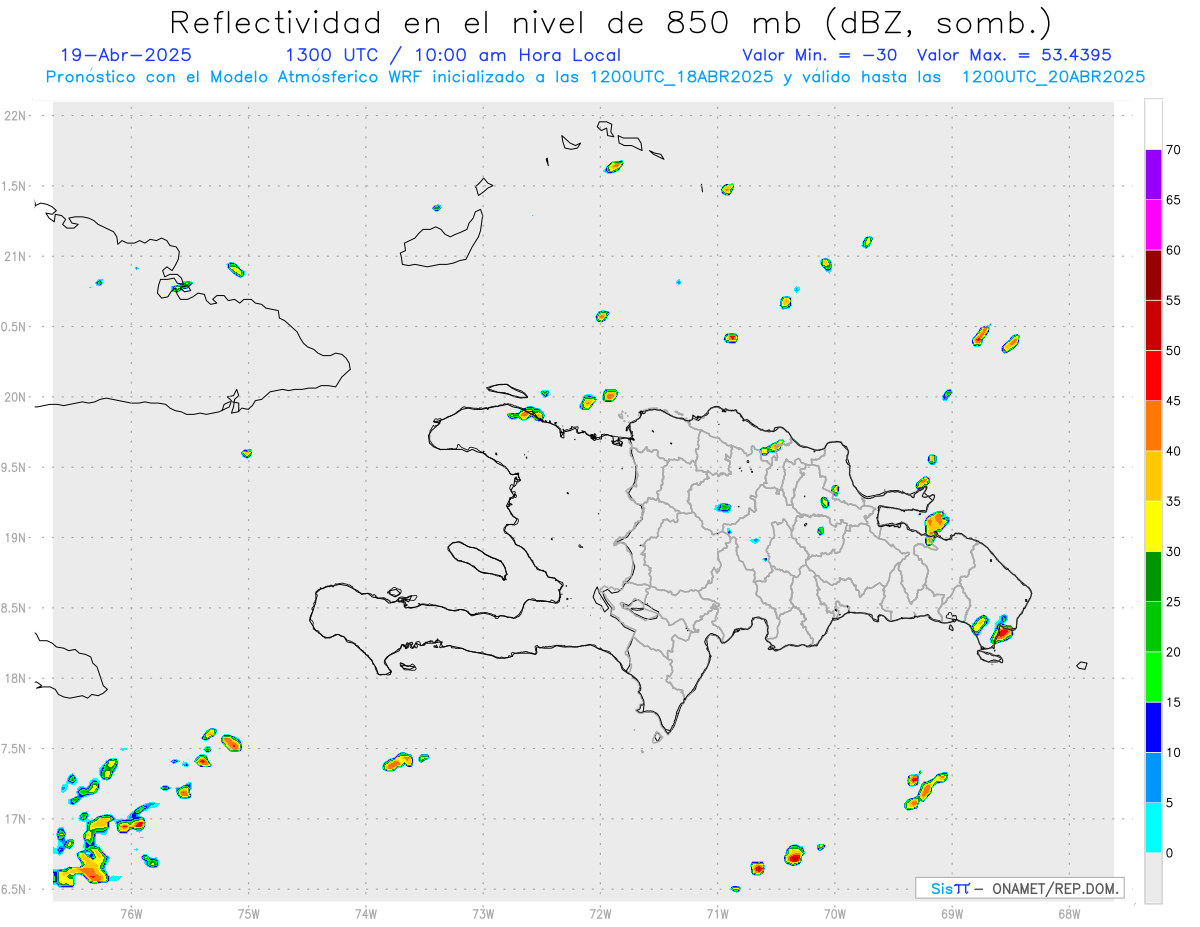Image resolution: width=1200 pixels, height=927 pixels.
Task: Click the '17N' latitude label
Action: 17,819
